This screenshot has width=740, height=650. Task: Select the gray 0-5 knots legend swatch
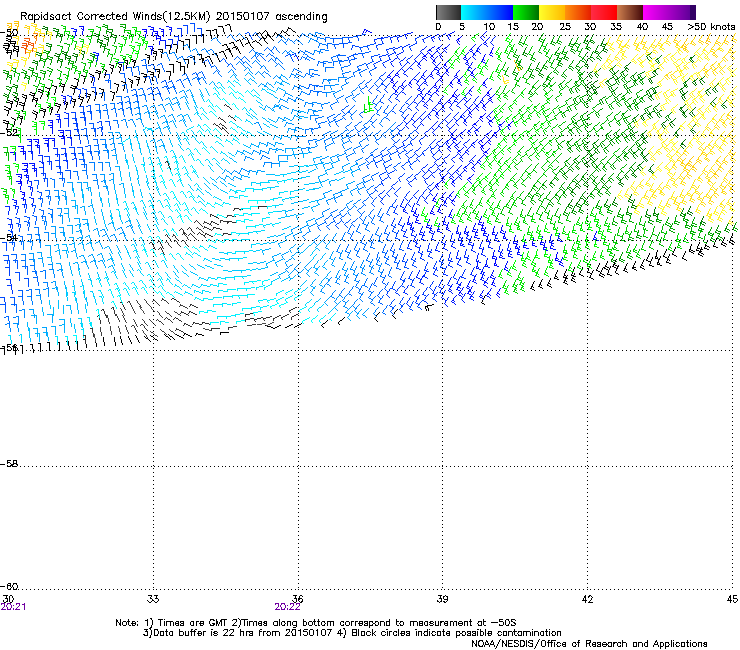[x=448, y=12]
